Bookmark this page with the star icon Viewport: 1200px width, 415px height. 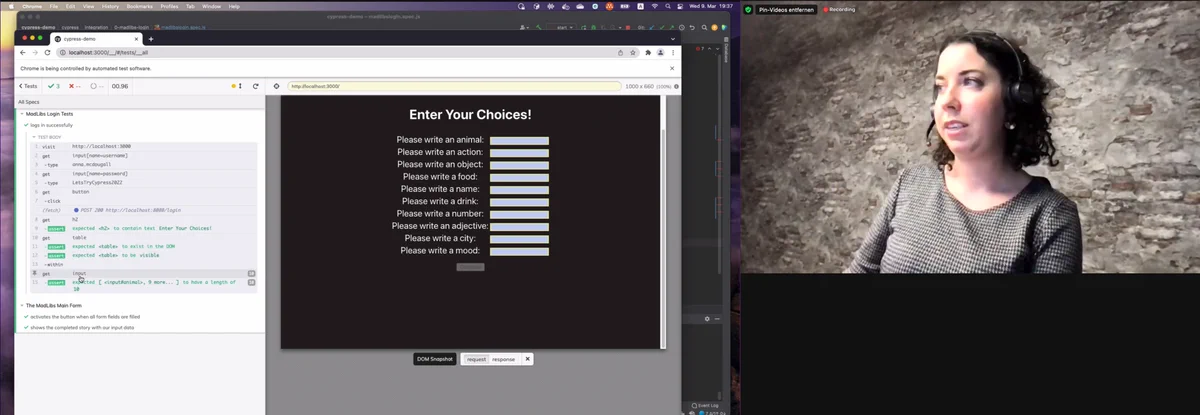click(633, 52)
